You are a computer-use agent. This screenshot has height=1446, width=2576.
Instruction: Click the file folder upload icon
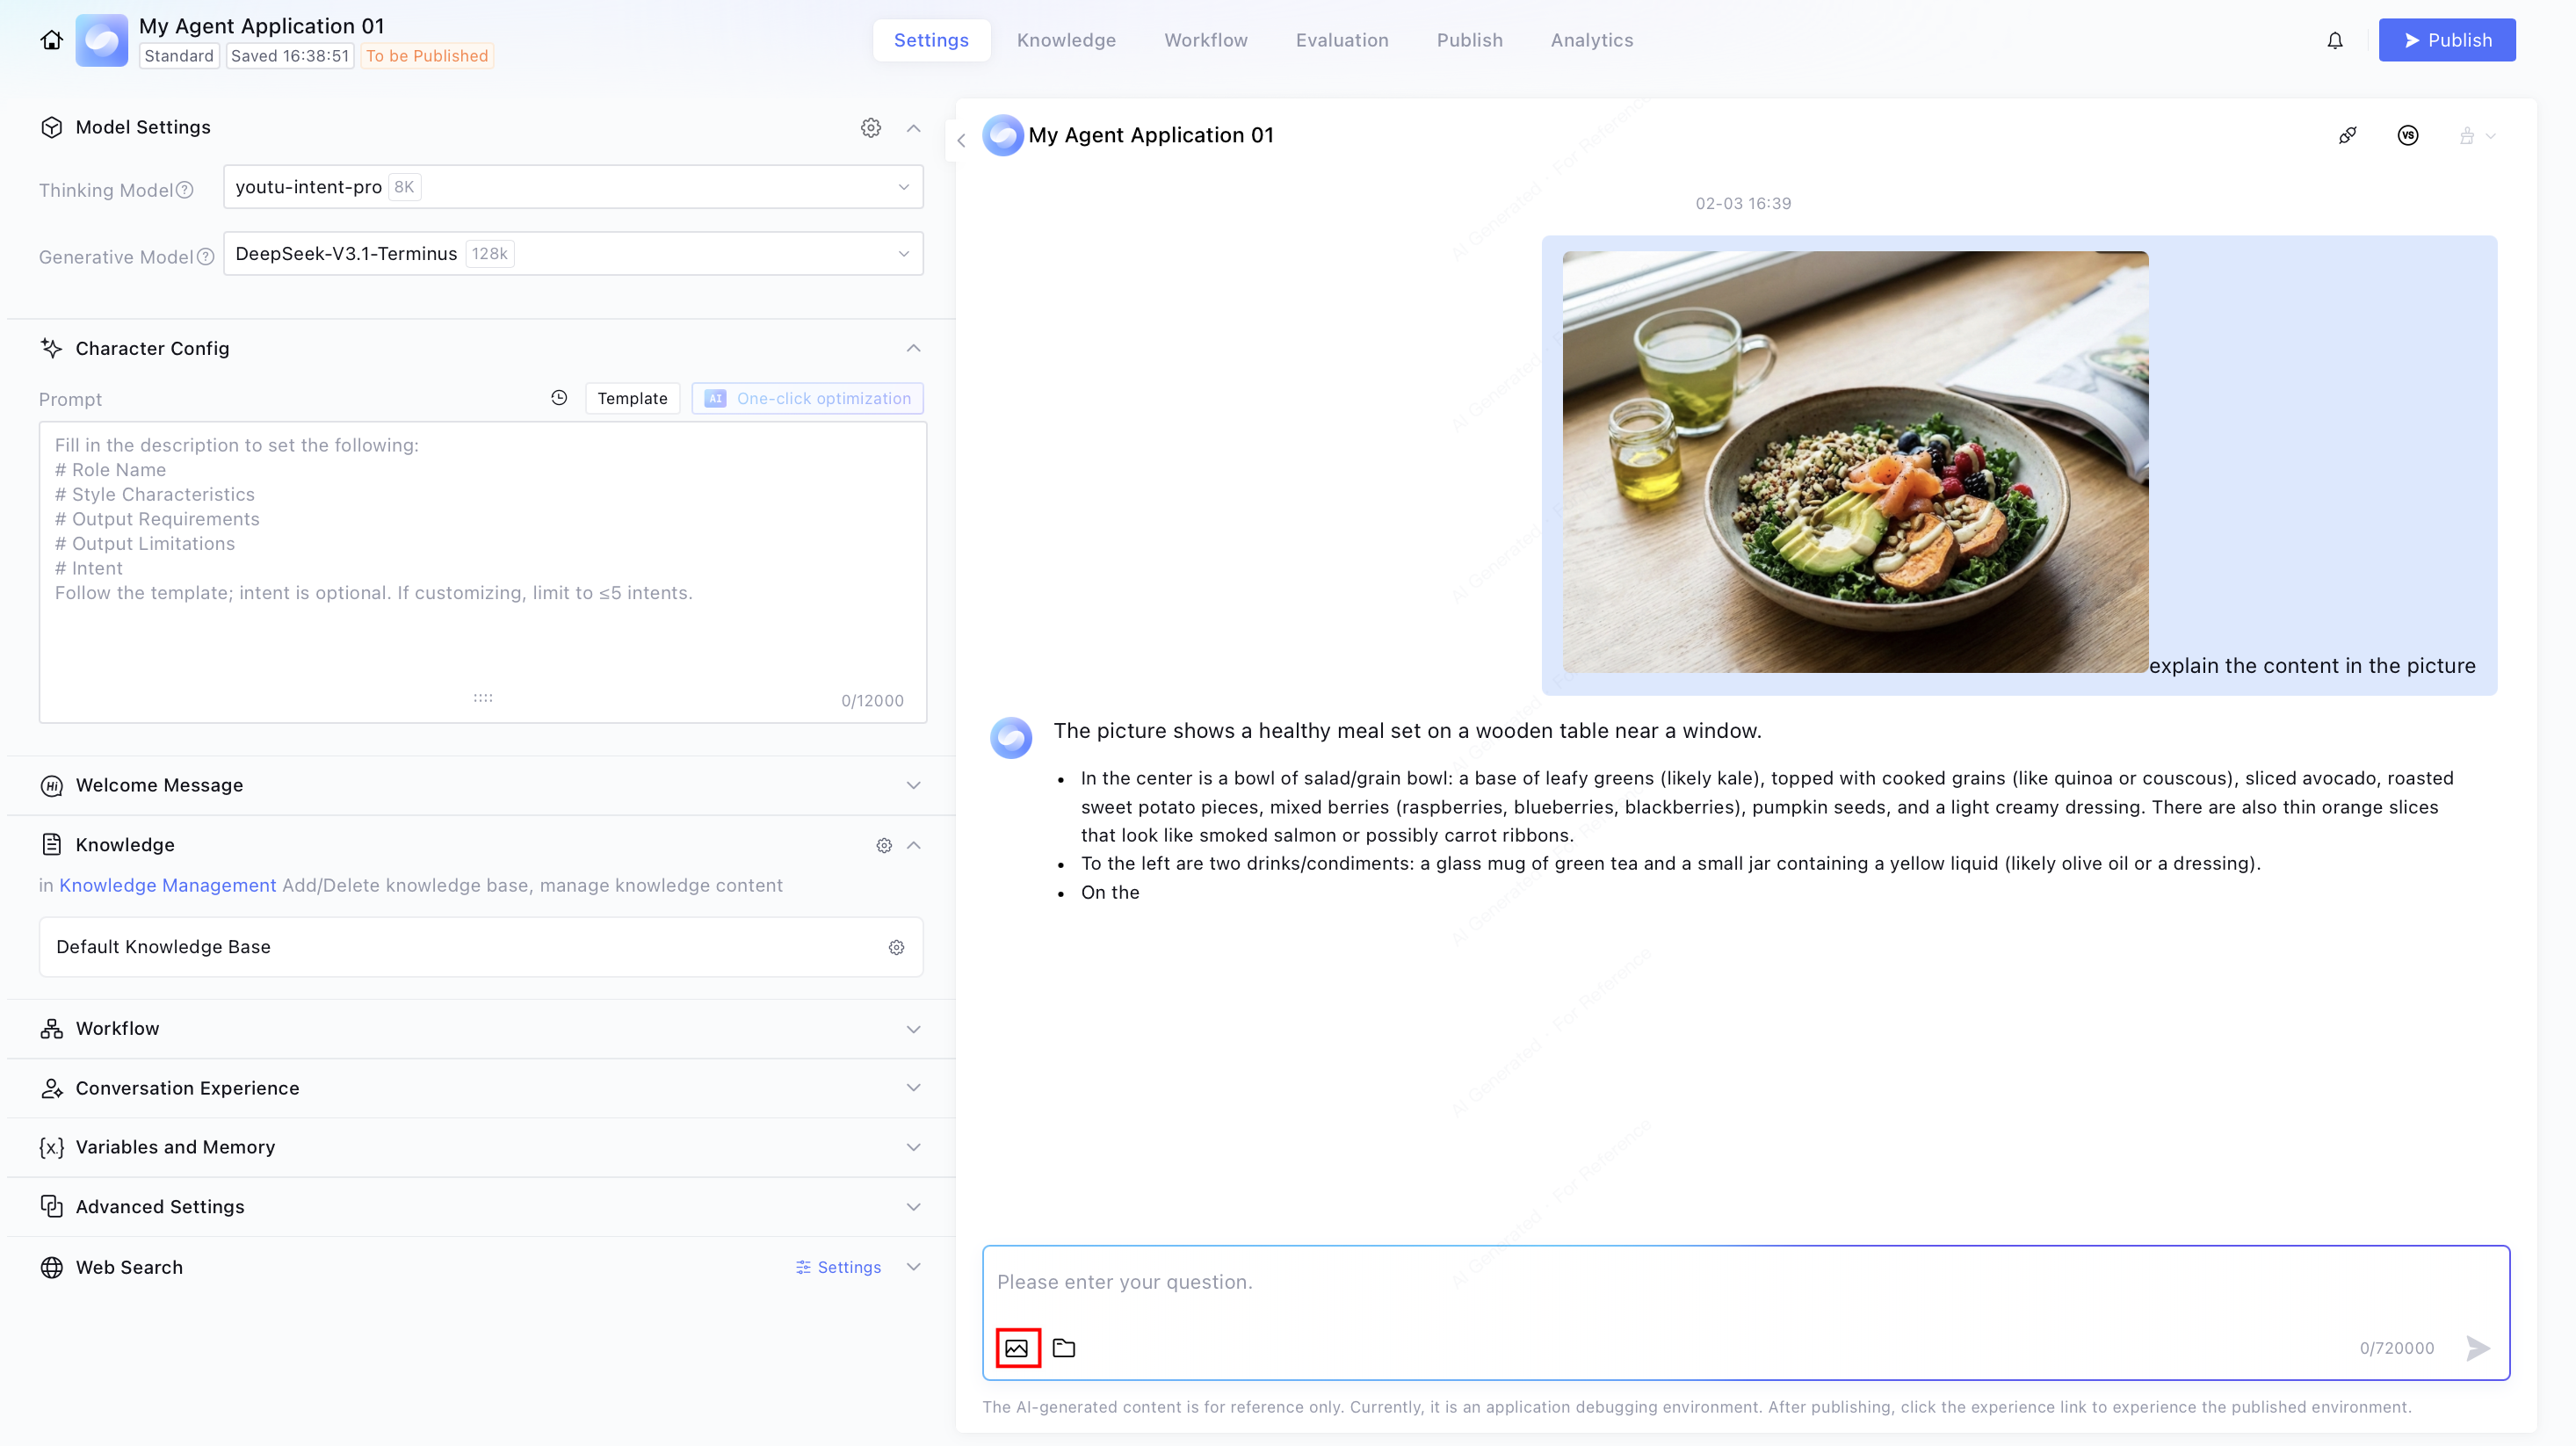pyautogui.click(x=1064, y=1348)
